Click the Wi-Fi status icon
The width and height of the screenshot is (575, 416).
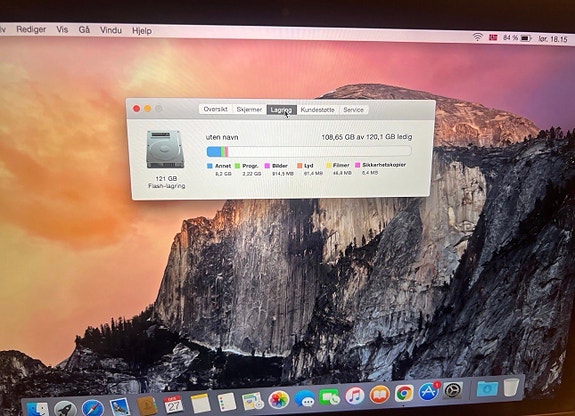[477, 37]
